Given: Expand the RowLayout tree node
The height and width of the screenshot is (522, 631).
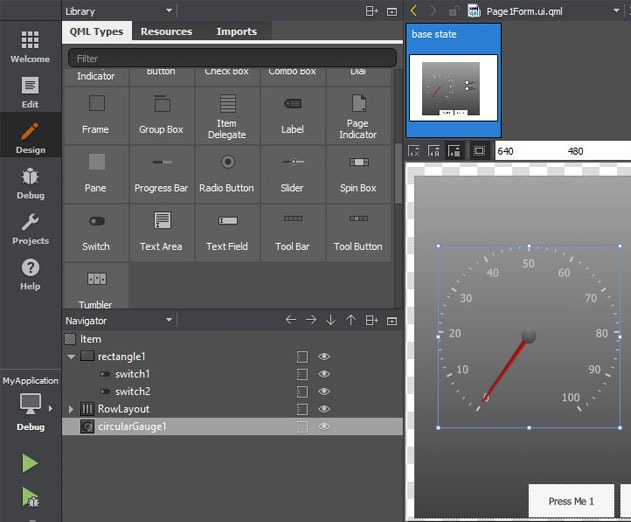Looking at the screenshot, I should (71, 409).
